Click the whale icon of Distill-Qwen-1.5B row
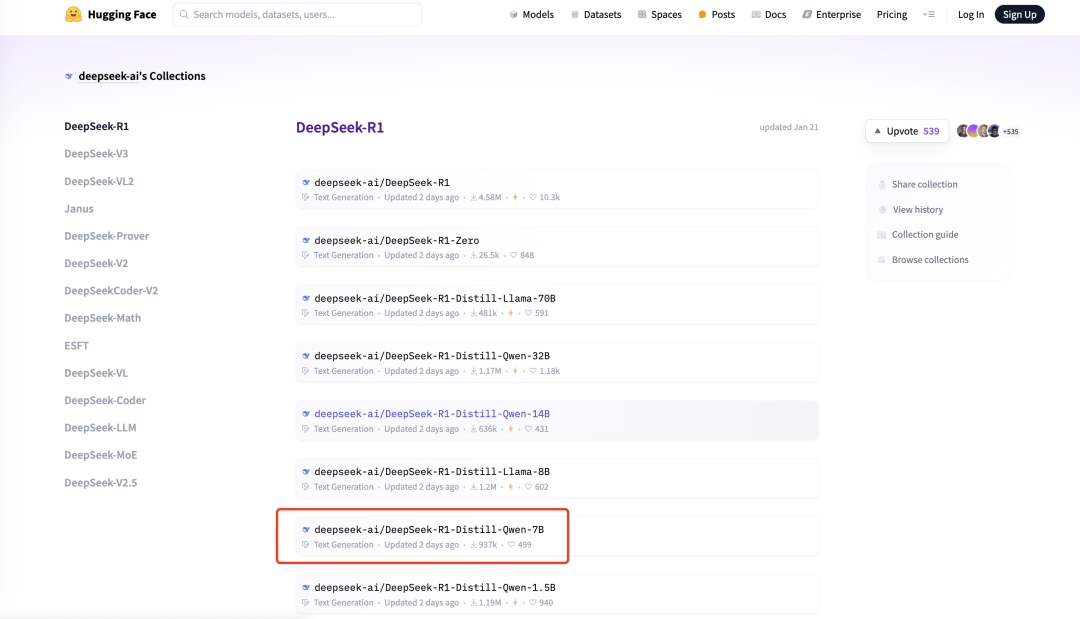Viewport: 1080px width, 619px height. (x=306, y=587)
